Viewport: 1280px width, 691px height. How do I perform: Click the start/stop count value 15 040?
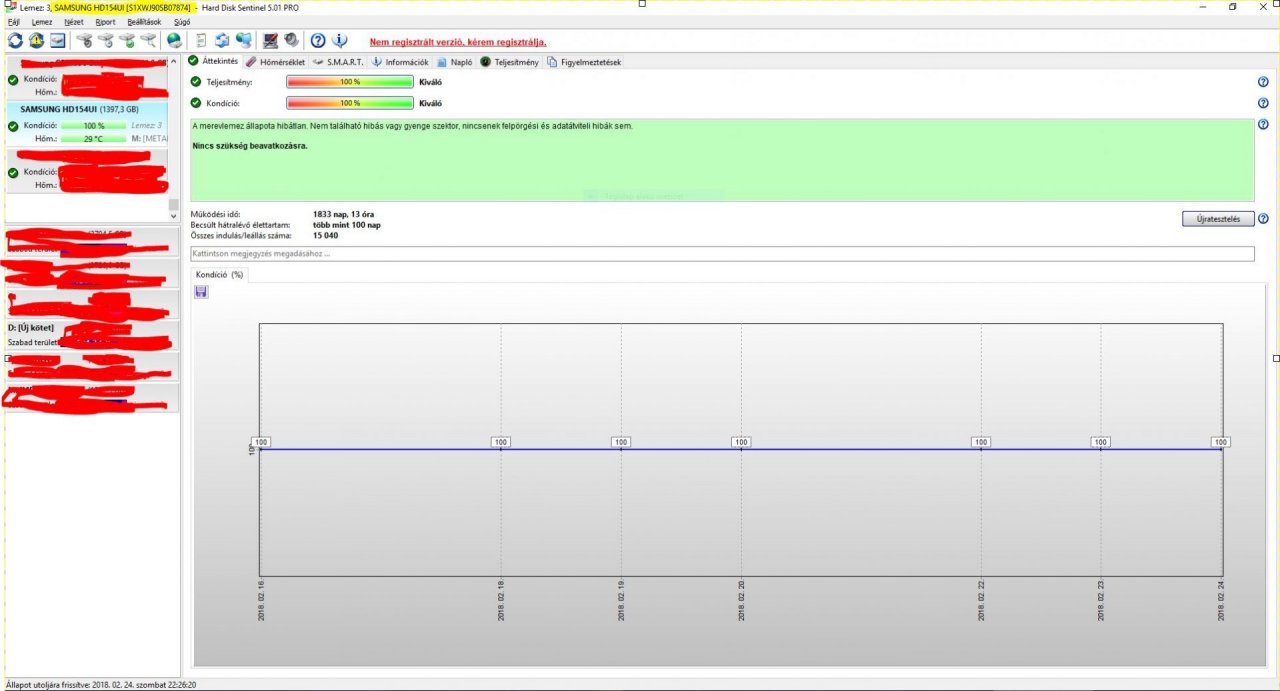(x=325, y=235)
